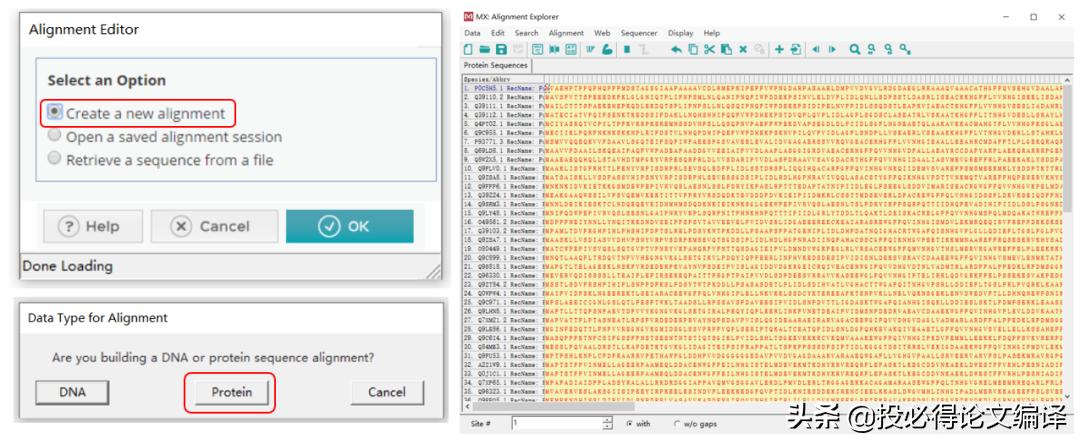Click the Site # spinner arrows
Viewport: 1080px width, 444px height.
[608, 424]
